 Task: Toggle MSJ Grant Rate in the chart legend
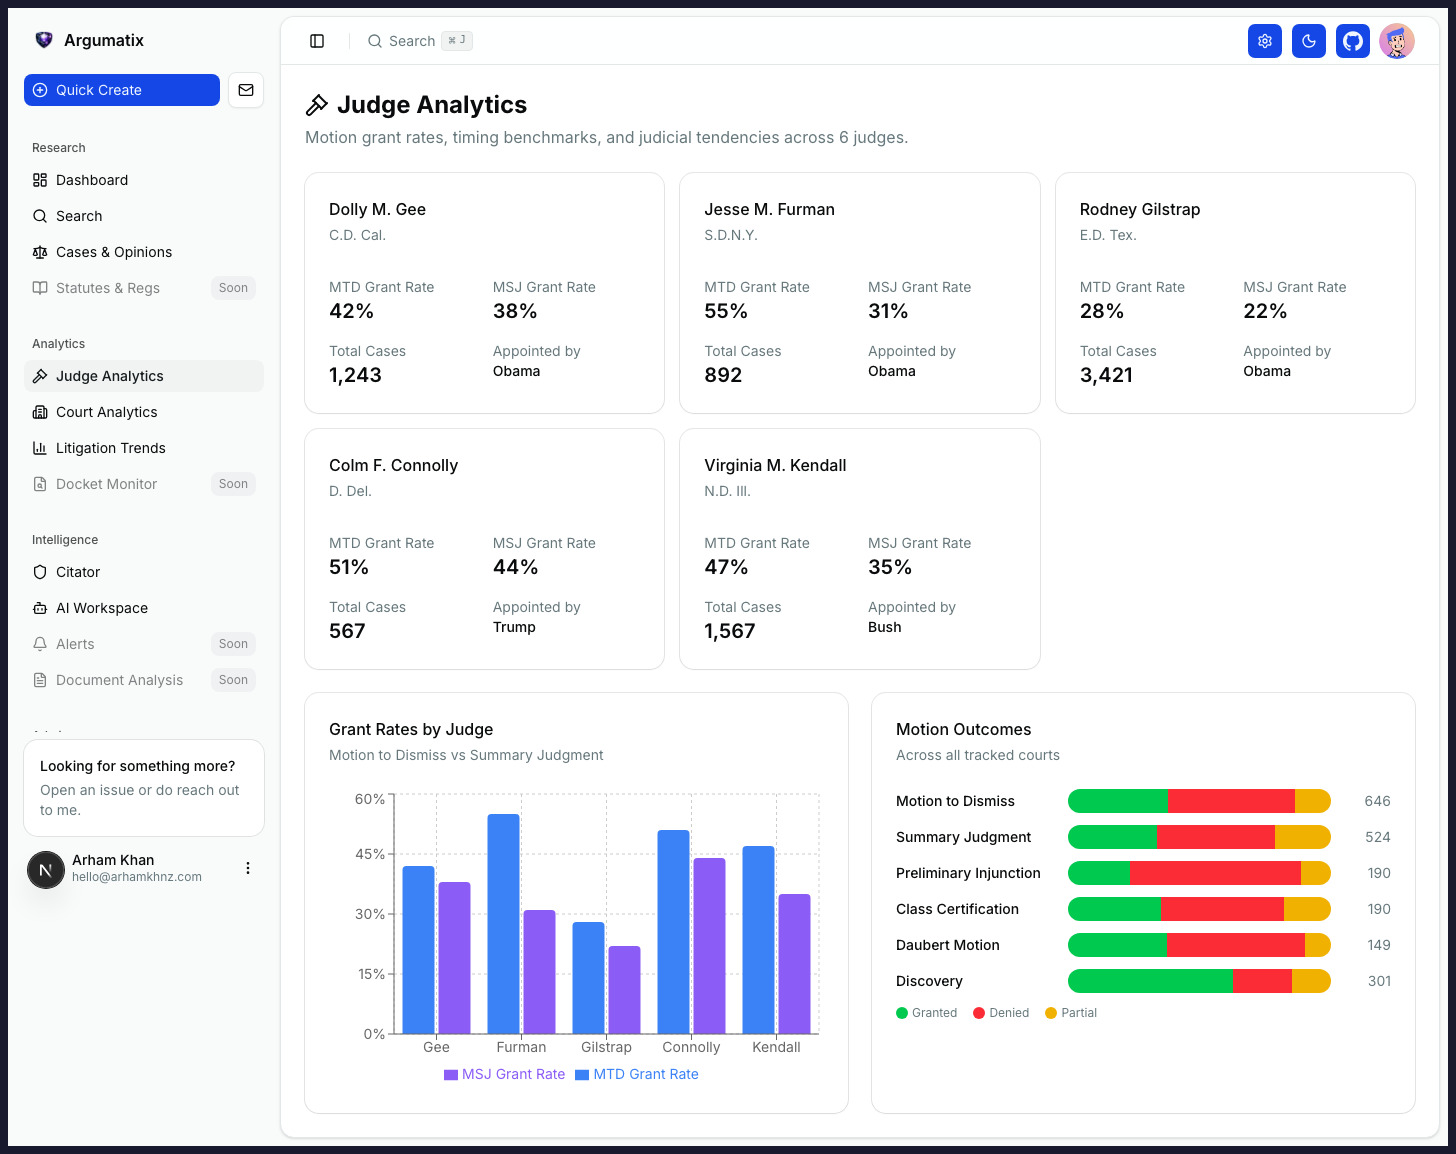(504, 1074)
